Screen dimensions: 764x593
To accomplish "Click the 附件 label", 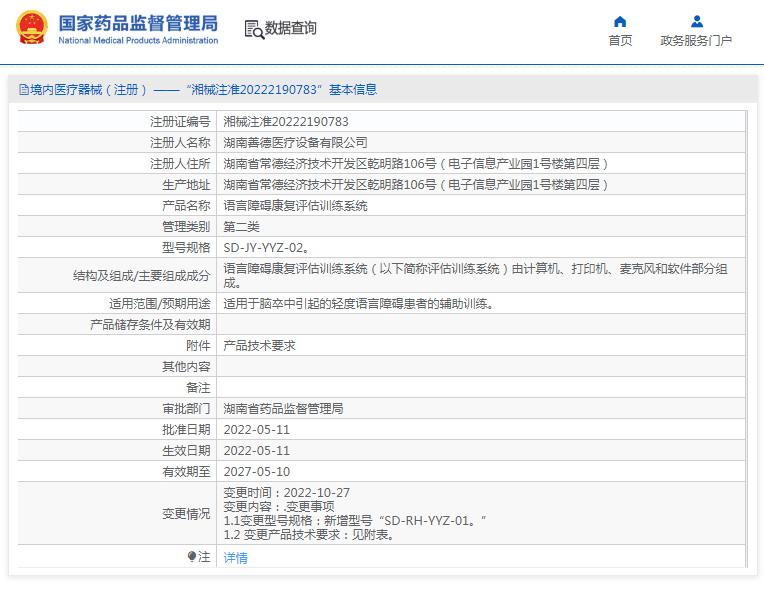I will 198,345.
